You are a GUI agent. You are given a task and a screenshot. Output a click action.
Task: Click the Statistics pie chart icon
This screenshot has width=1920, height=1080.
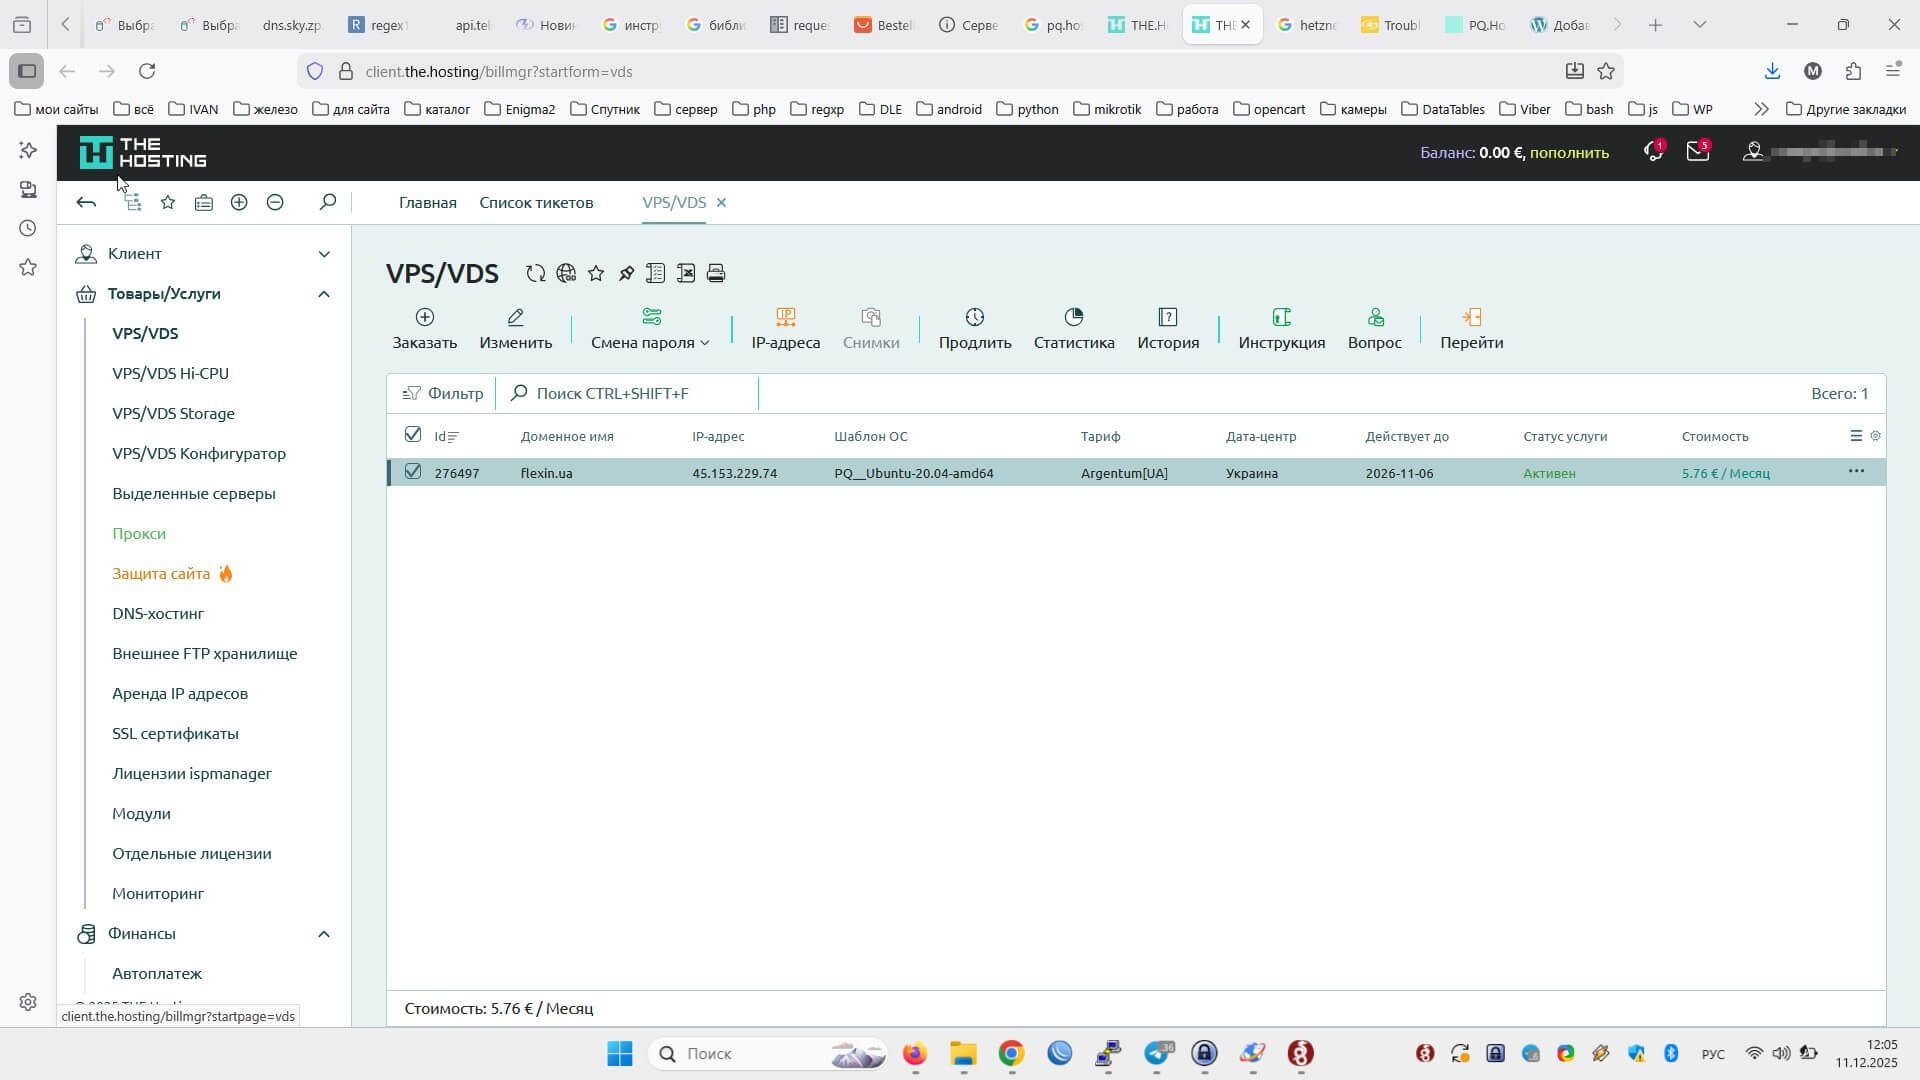(1074, 318)
